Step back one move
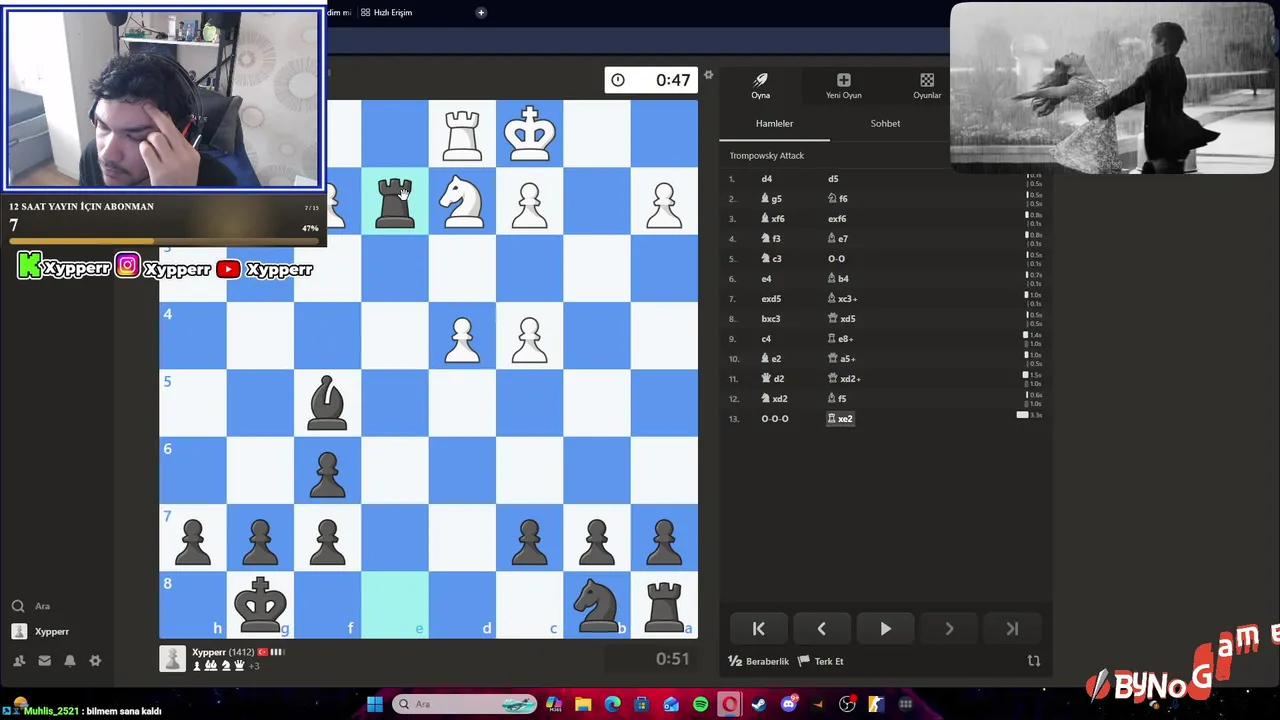This screenshot has width=1280, height=720. [x=821, y=629]
